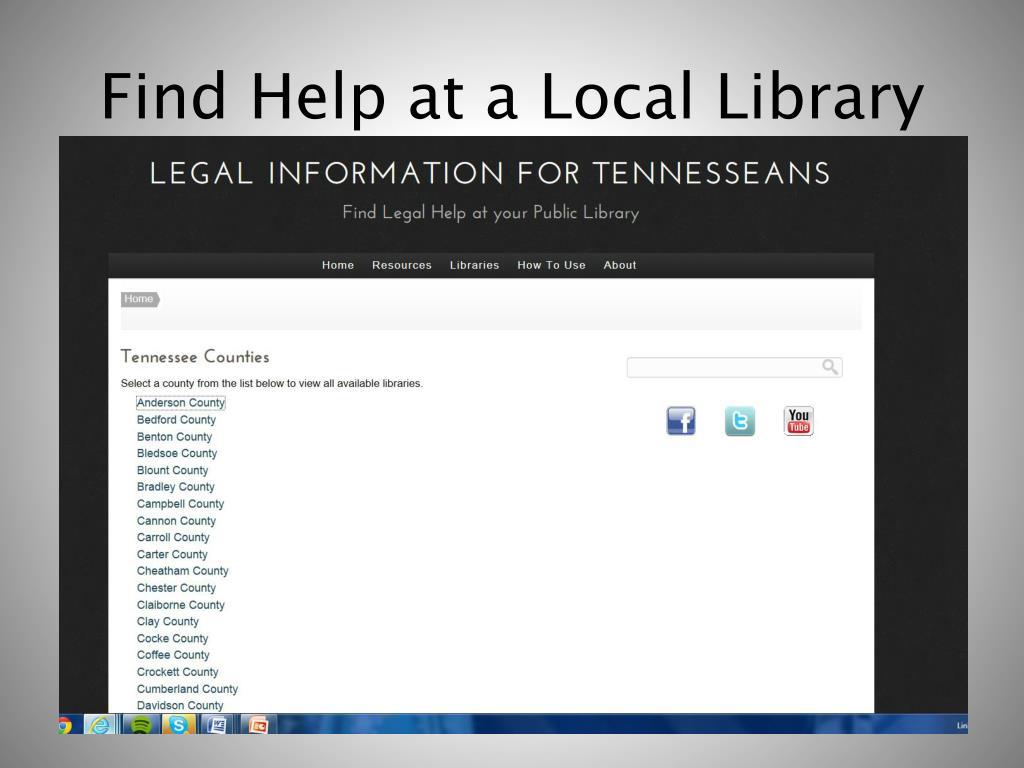
Task: Click the search magnifier icon
Action: [x=830, y=367]
